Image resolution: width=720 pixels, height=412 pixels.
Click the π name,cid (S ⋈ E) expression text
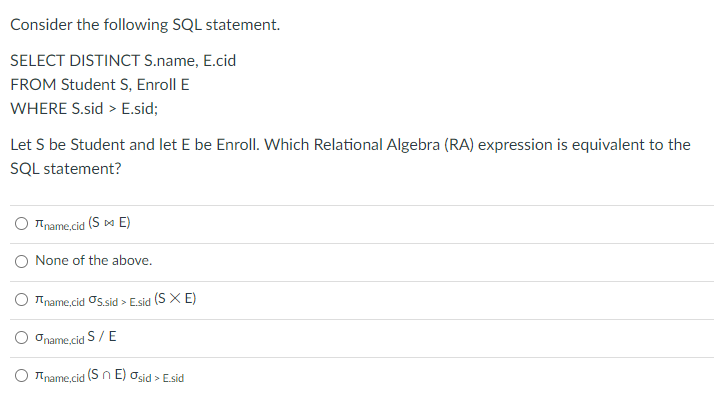[x=83, y=224]
